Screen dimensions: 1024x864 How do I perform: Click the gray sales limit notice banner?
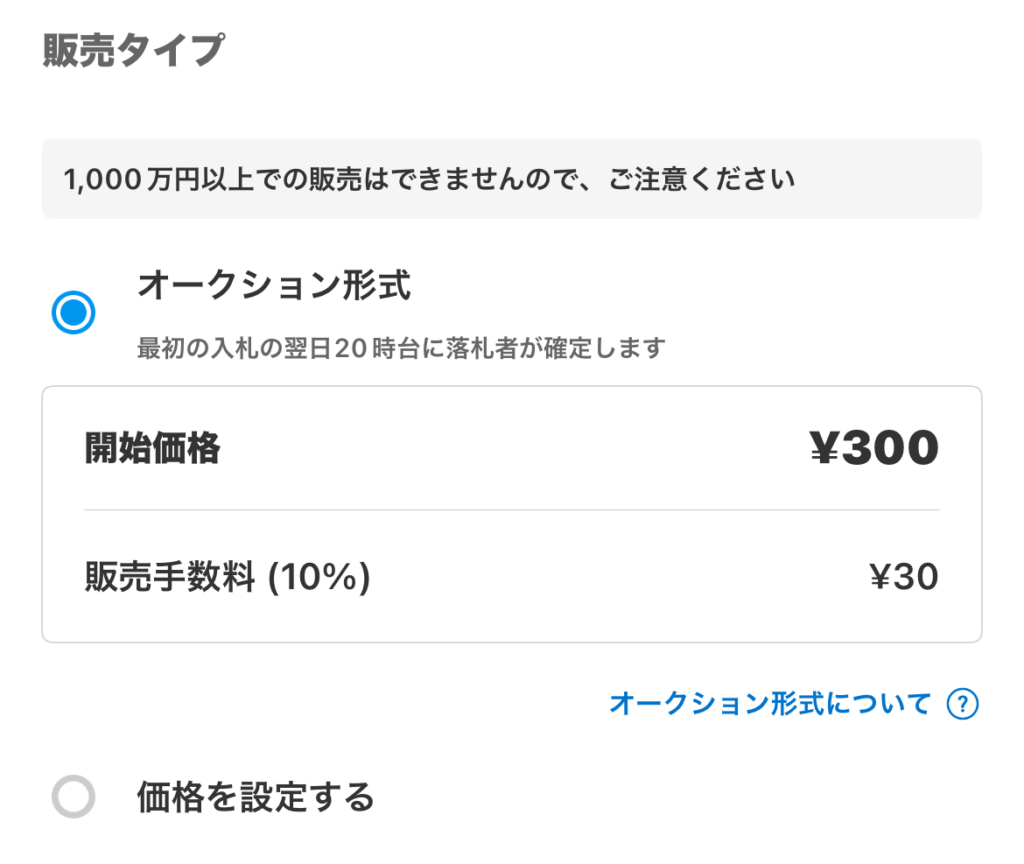click(x=511, y=179)
